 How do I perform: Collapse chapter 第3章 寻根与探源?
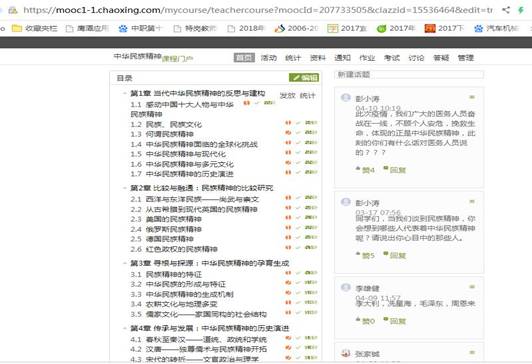tap(125, 263)
